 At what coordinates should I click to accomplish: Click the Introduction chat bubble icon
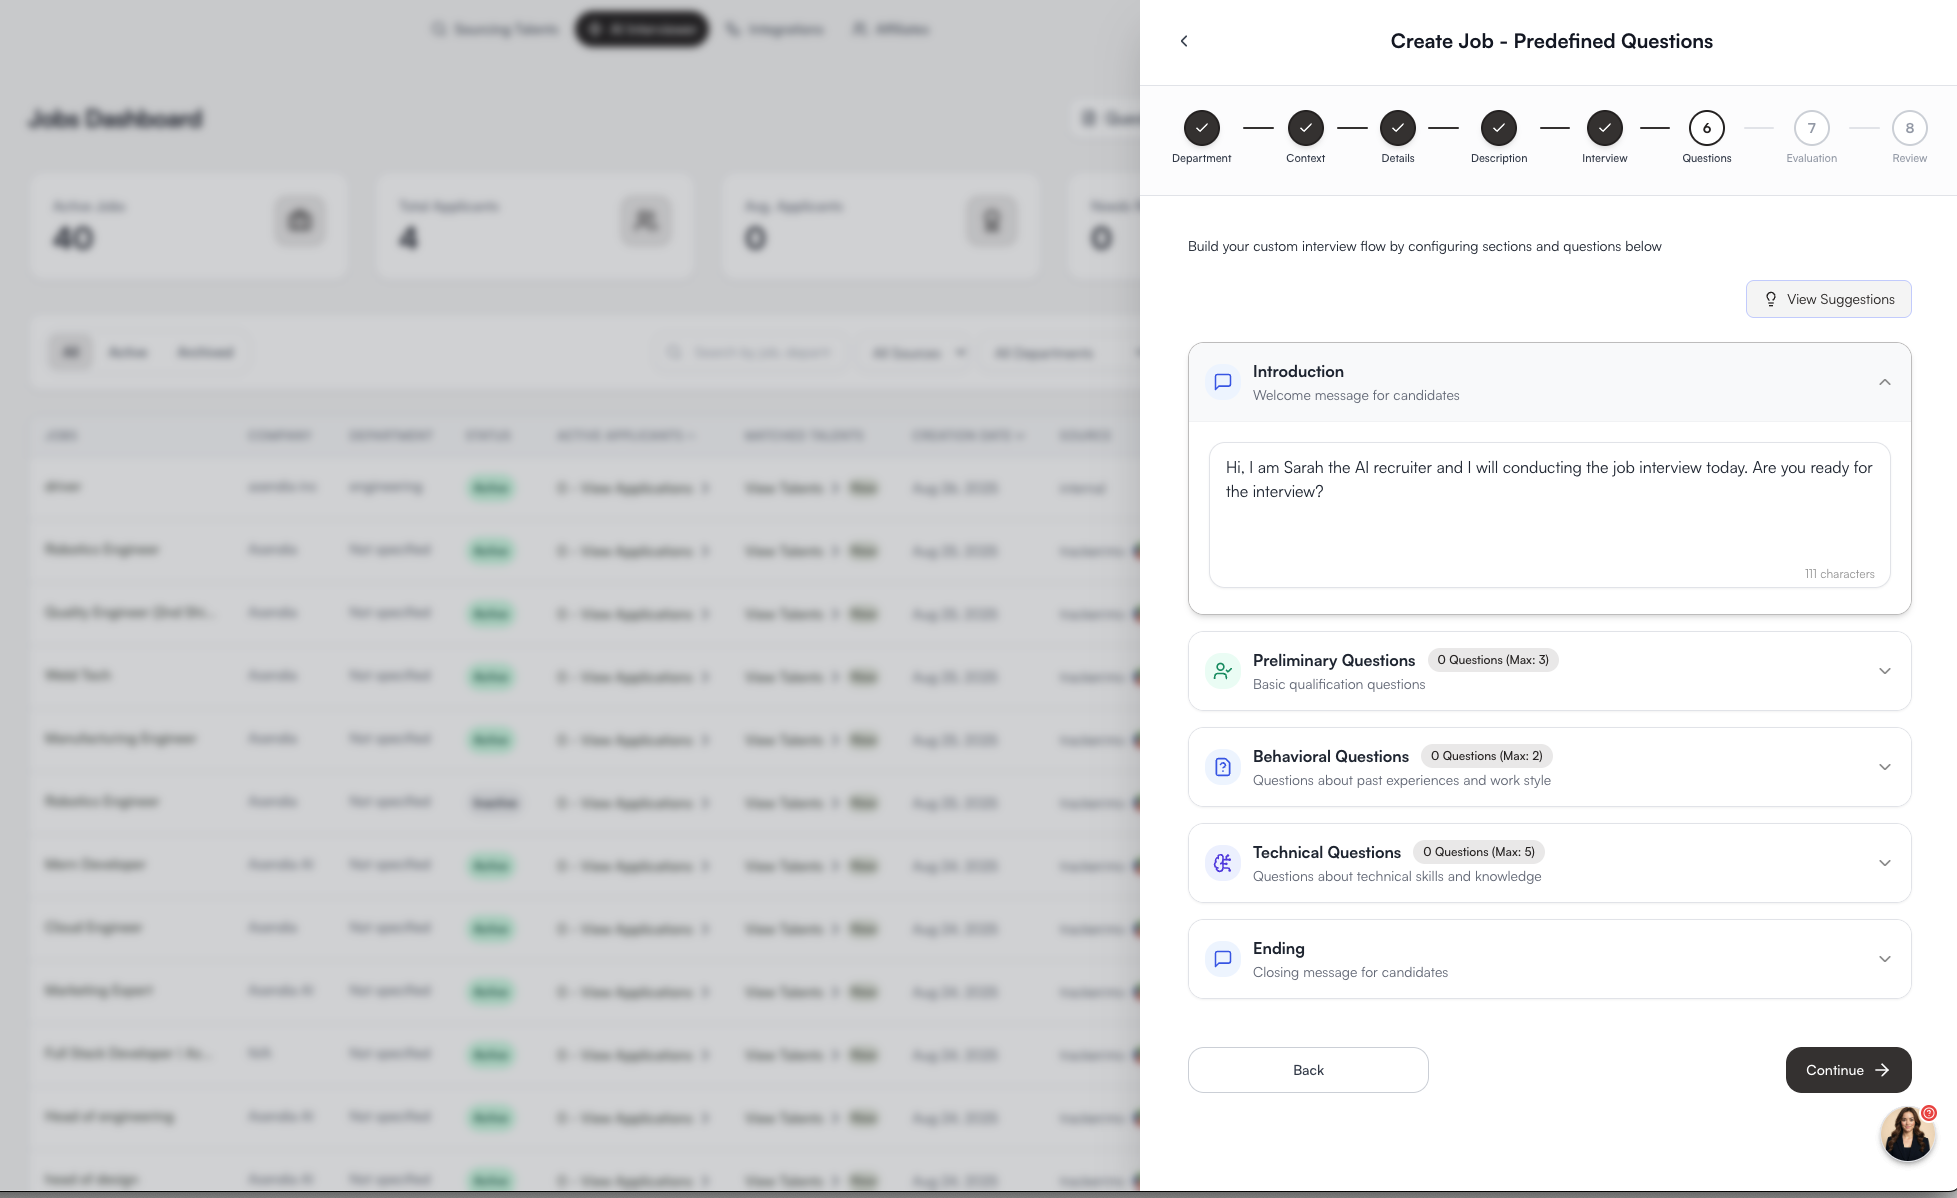pos(1222,382)
